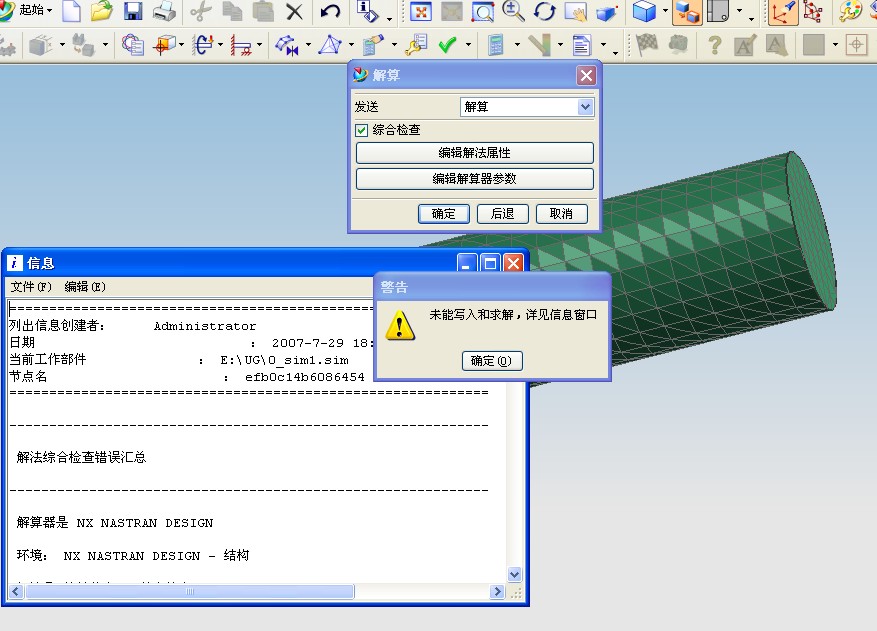Toggle the highlighted assembly cubes icon
Image resolution: width=877 pixels, height=631 pixels.
tap(687, 12)
